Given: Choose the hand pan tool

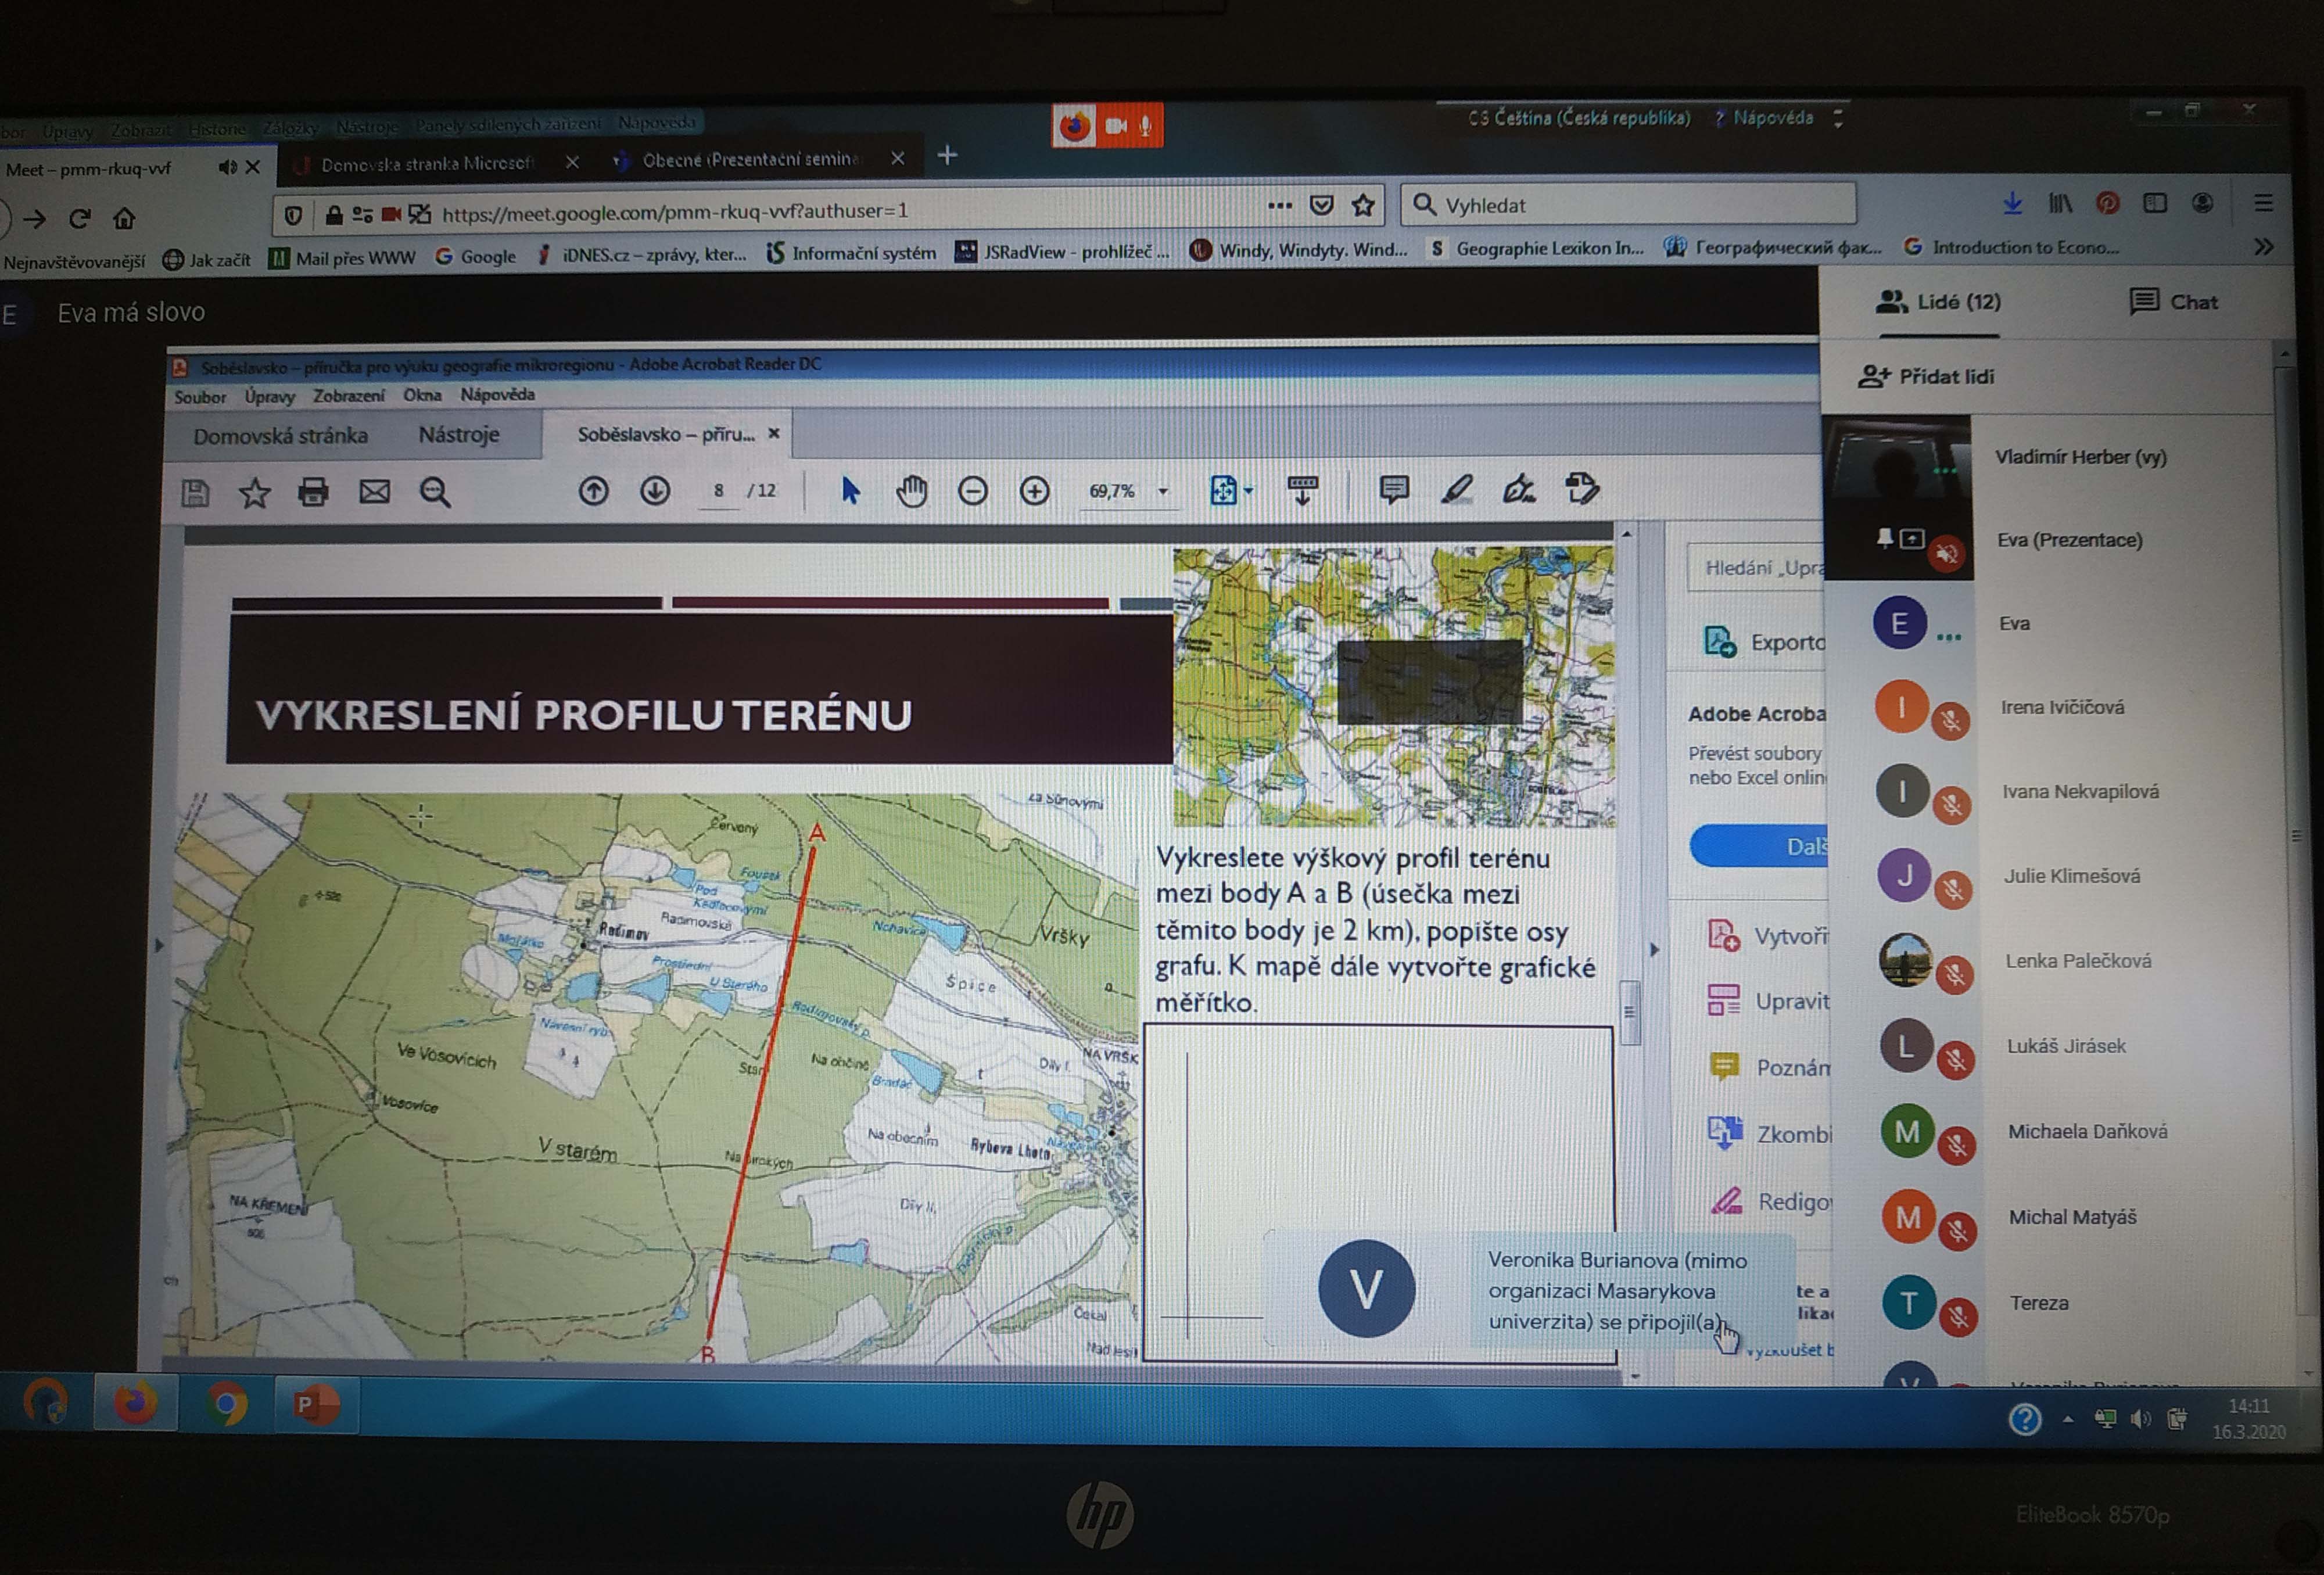Looking at the screenshot, I should pos(911,490).
